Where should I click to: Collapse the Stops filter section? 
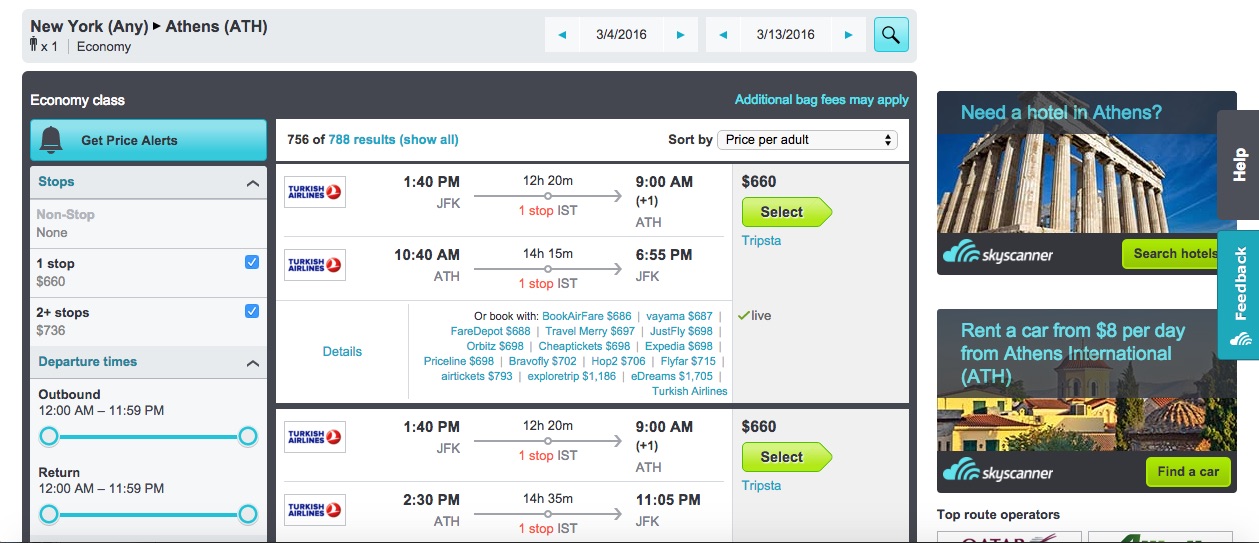[x=252, y=183]
